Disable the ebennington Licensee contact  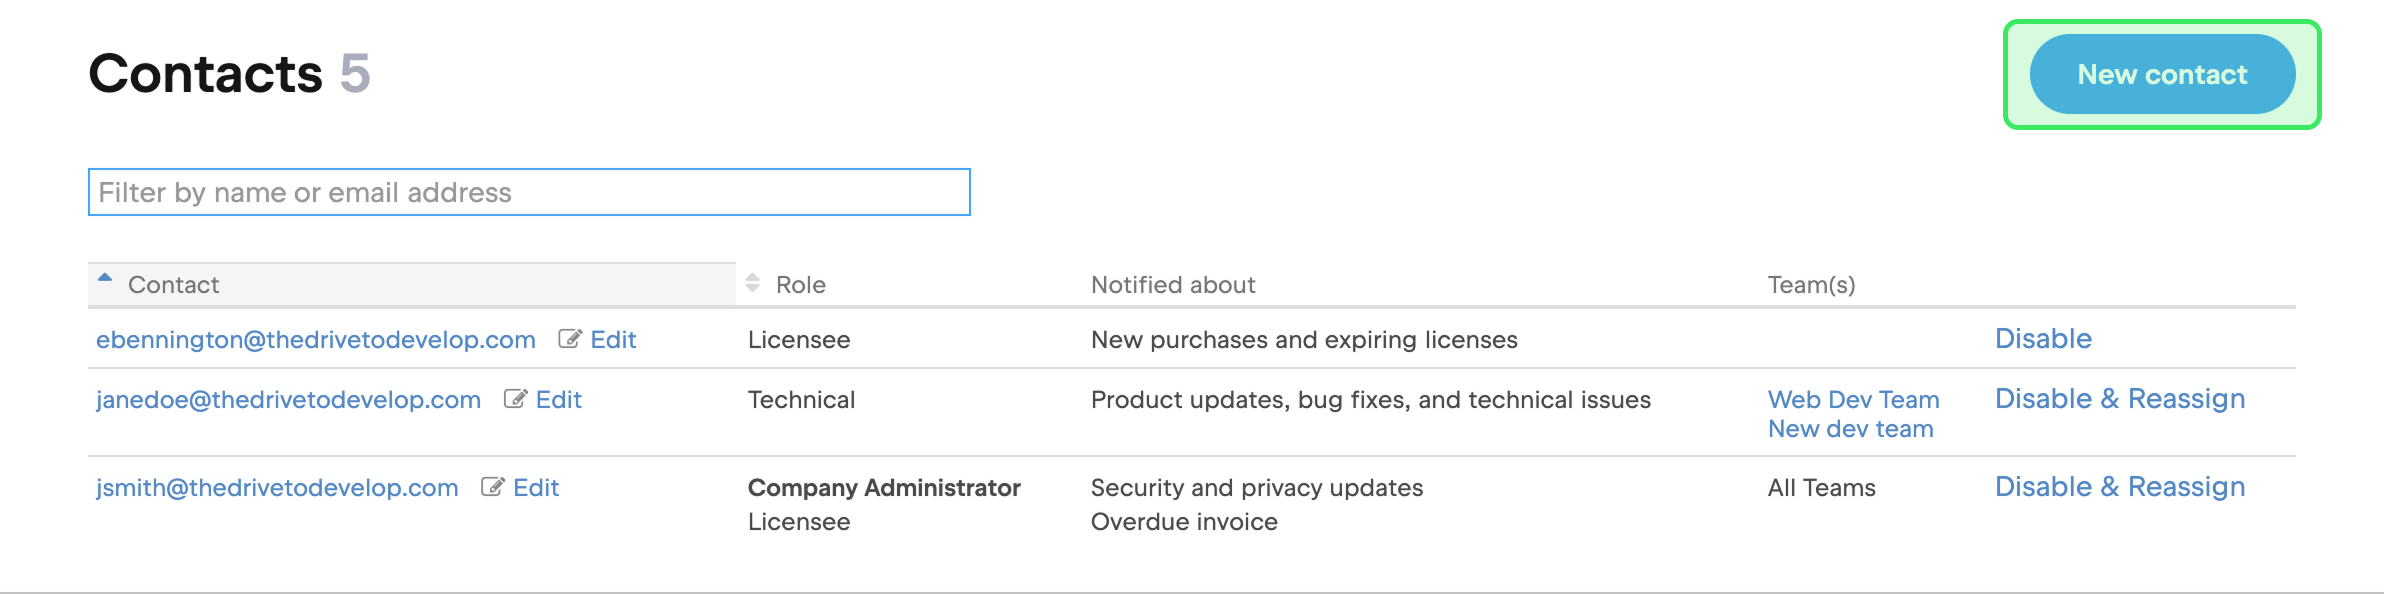tap(2043, 339)
